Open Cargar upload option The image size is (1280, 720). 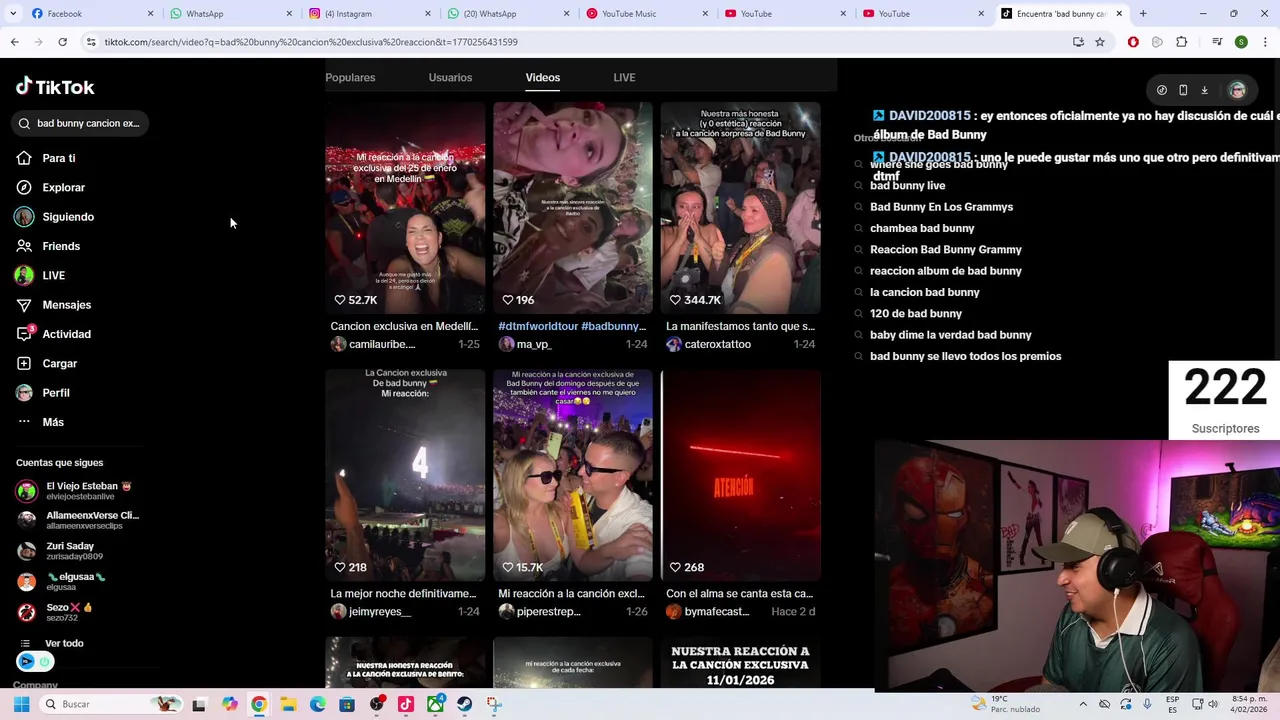[x=59, y=363]
